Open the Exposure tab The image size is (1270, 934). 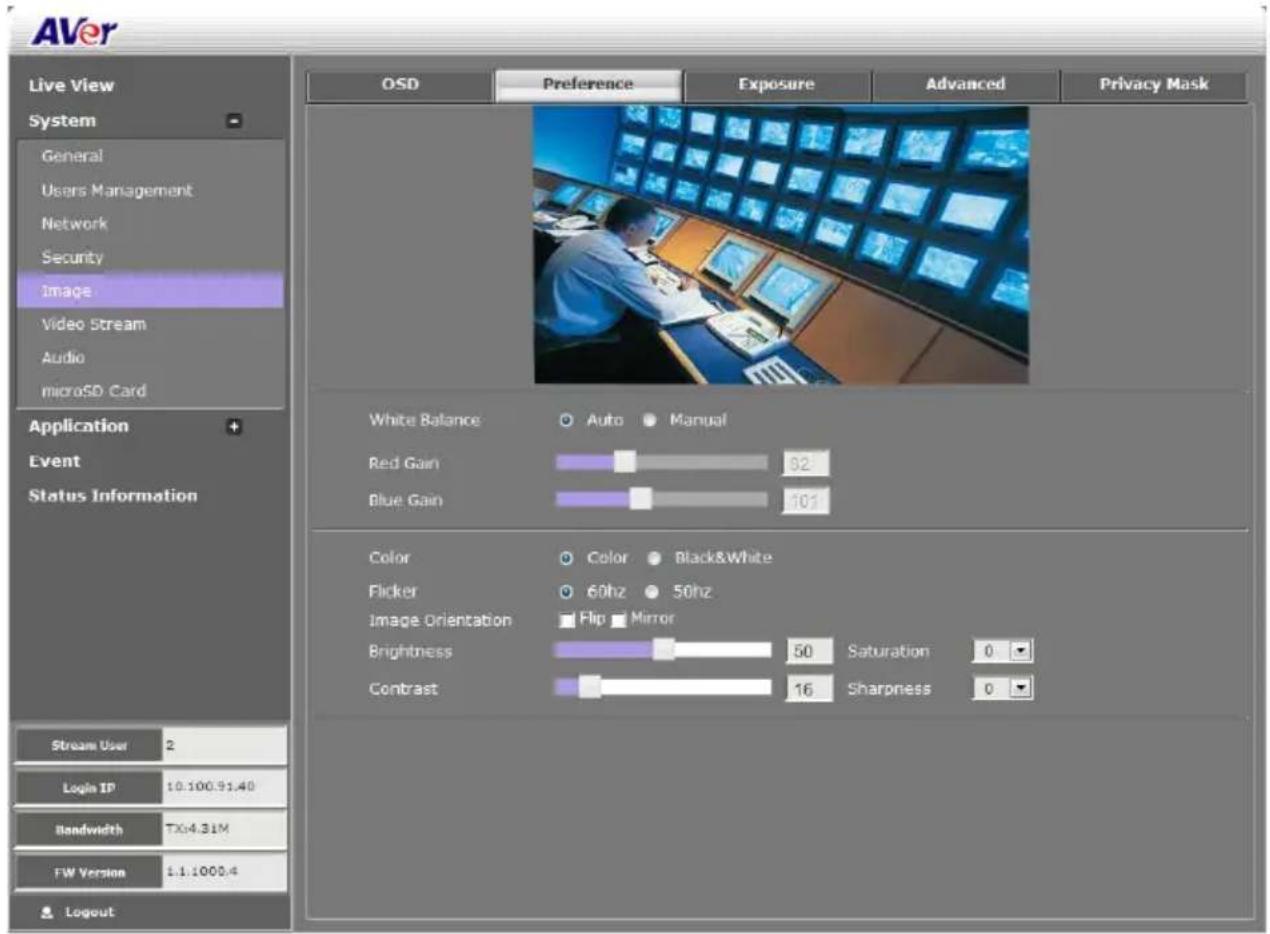[x=776, y=86]
